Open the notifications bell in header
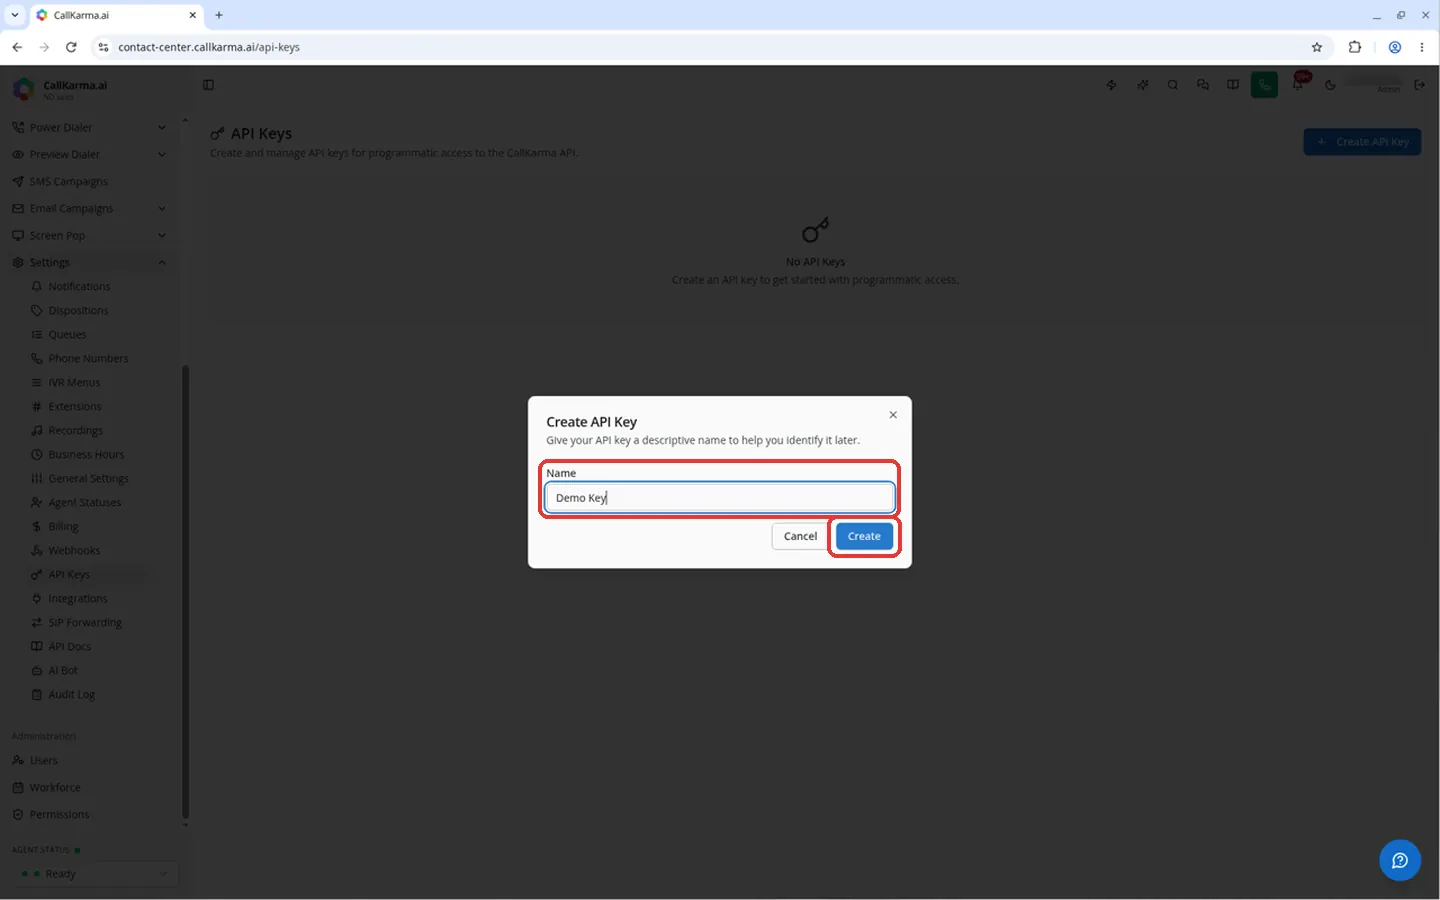The width and height of the screenshot is (1440, 900). point(1298,85)
